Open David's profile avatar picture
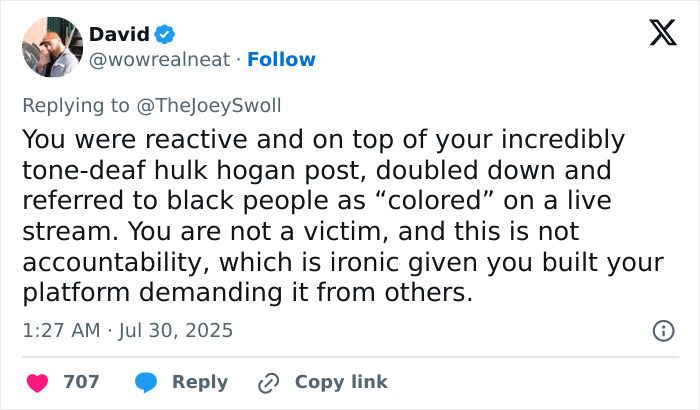 click(x=51, y=47)
